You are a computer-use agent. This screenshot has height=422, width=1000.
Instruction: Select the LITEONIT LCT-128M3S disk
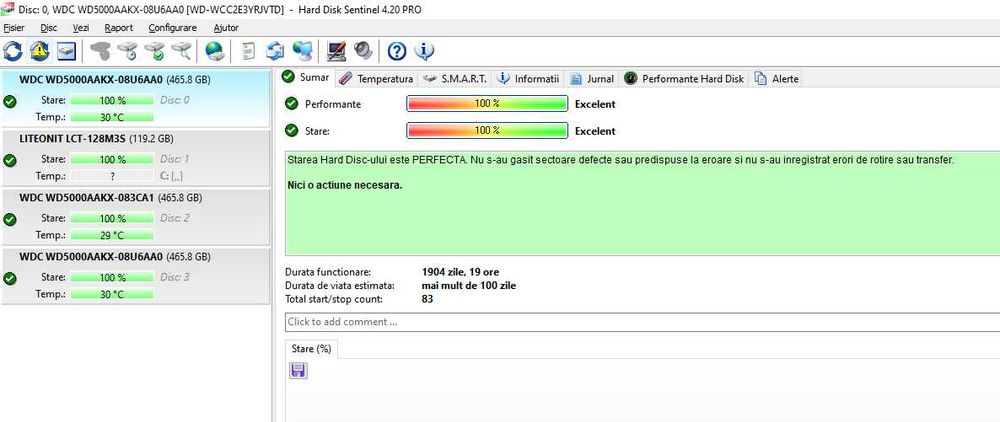(136, 158)
